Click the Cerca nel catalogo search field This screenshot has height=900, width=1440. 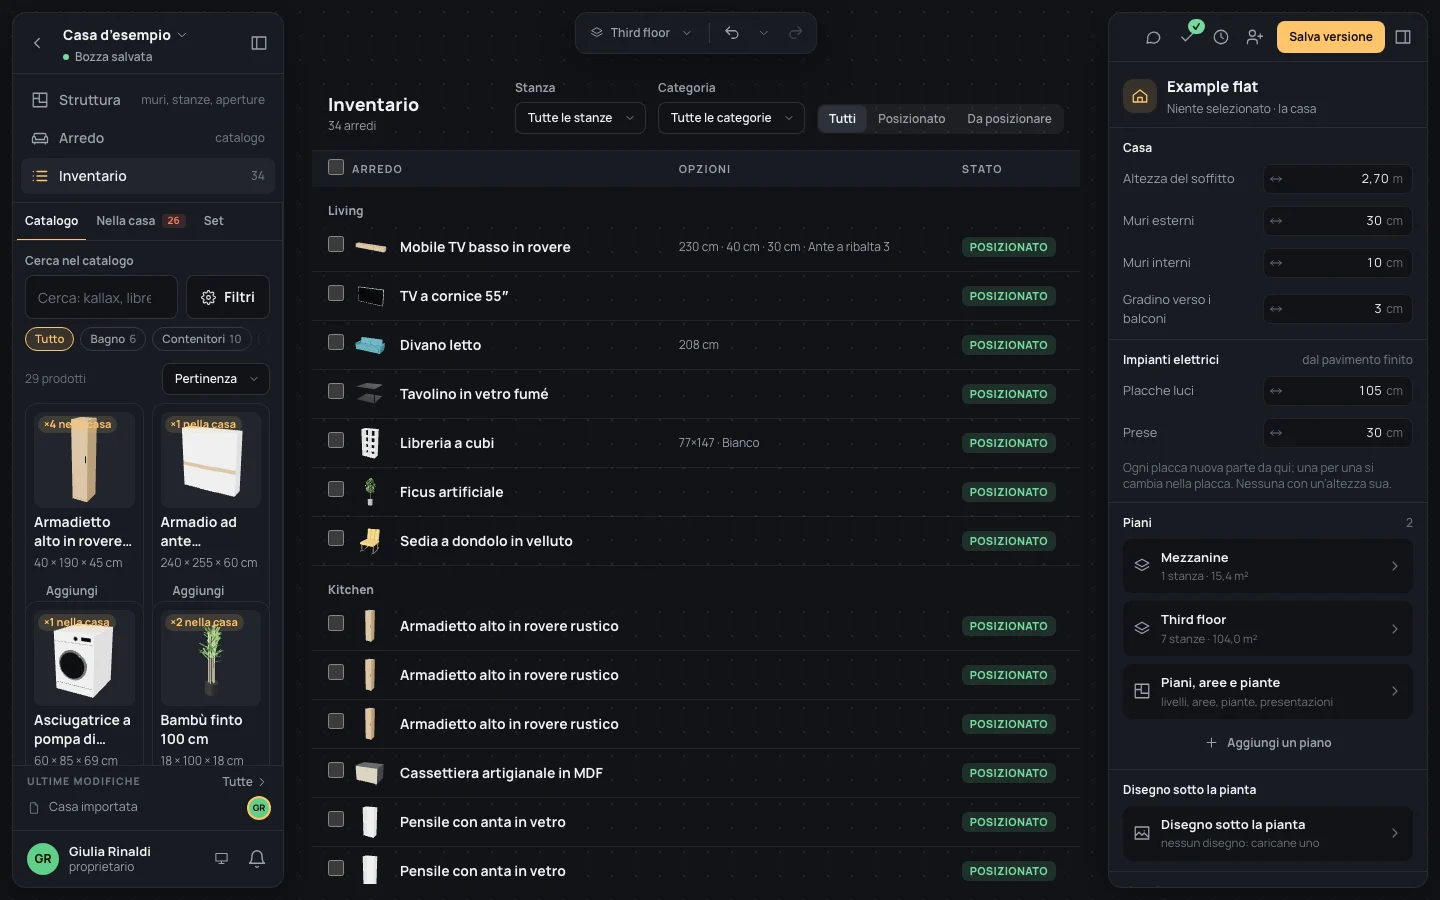click(101, 298)
